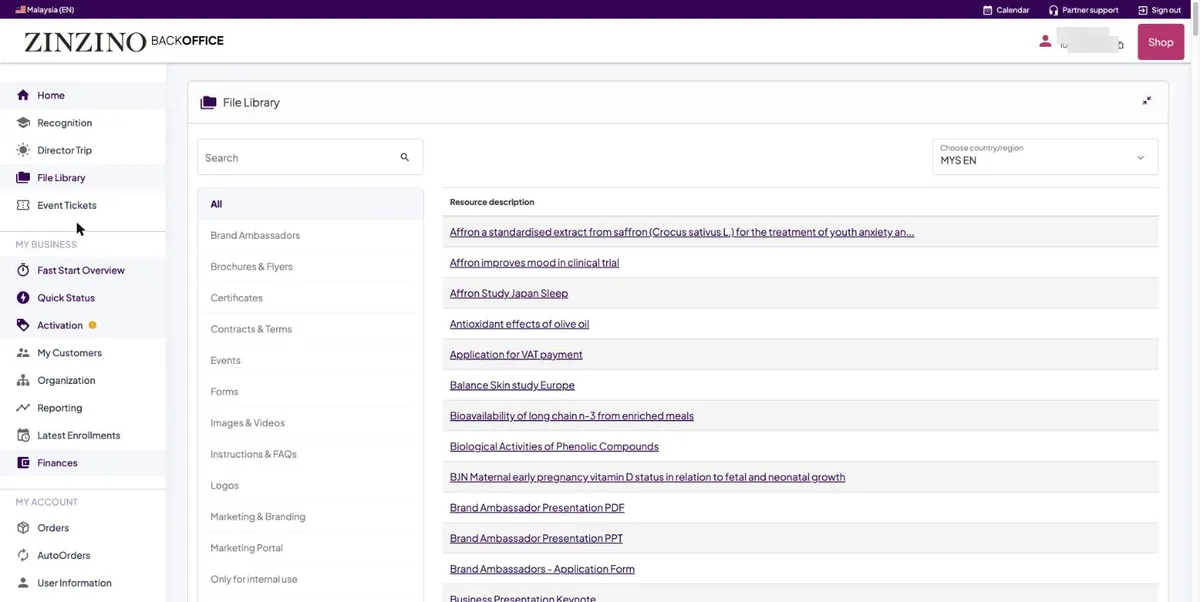
Task: Open Antioxidant effects of olive oil file
Action: pos(519,324)
